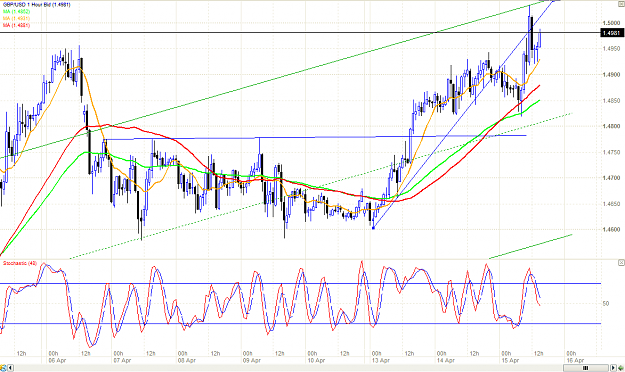Select the green MA indicator label
Screen dimensions: 625x372
point(16,12)
